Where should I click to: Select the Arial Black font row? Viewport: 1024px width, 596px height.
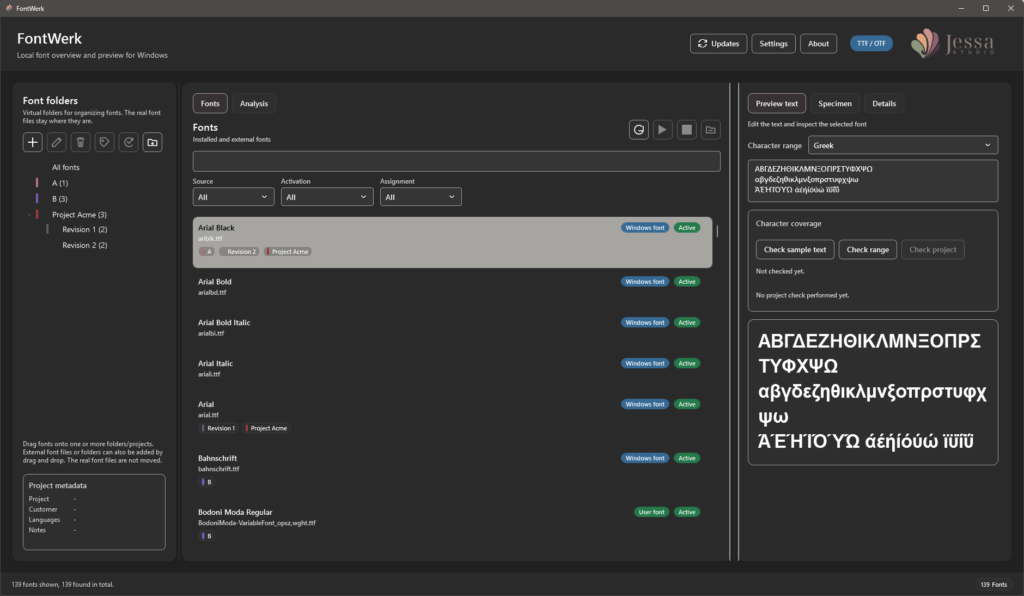pos(452,242)
